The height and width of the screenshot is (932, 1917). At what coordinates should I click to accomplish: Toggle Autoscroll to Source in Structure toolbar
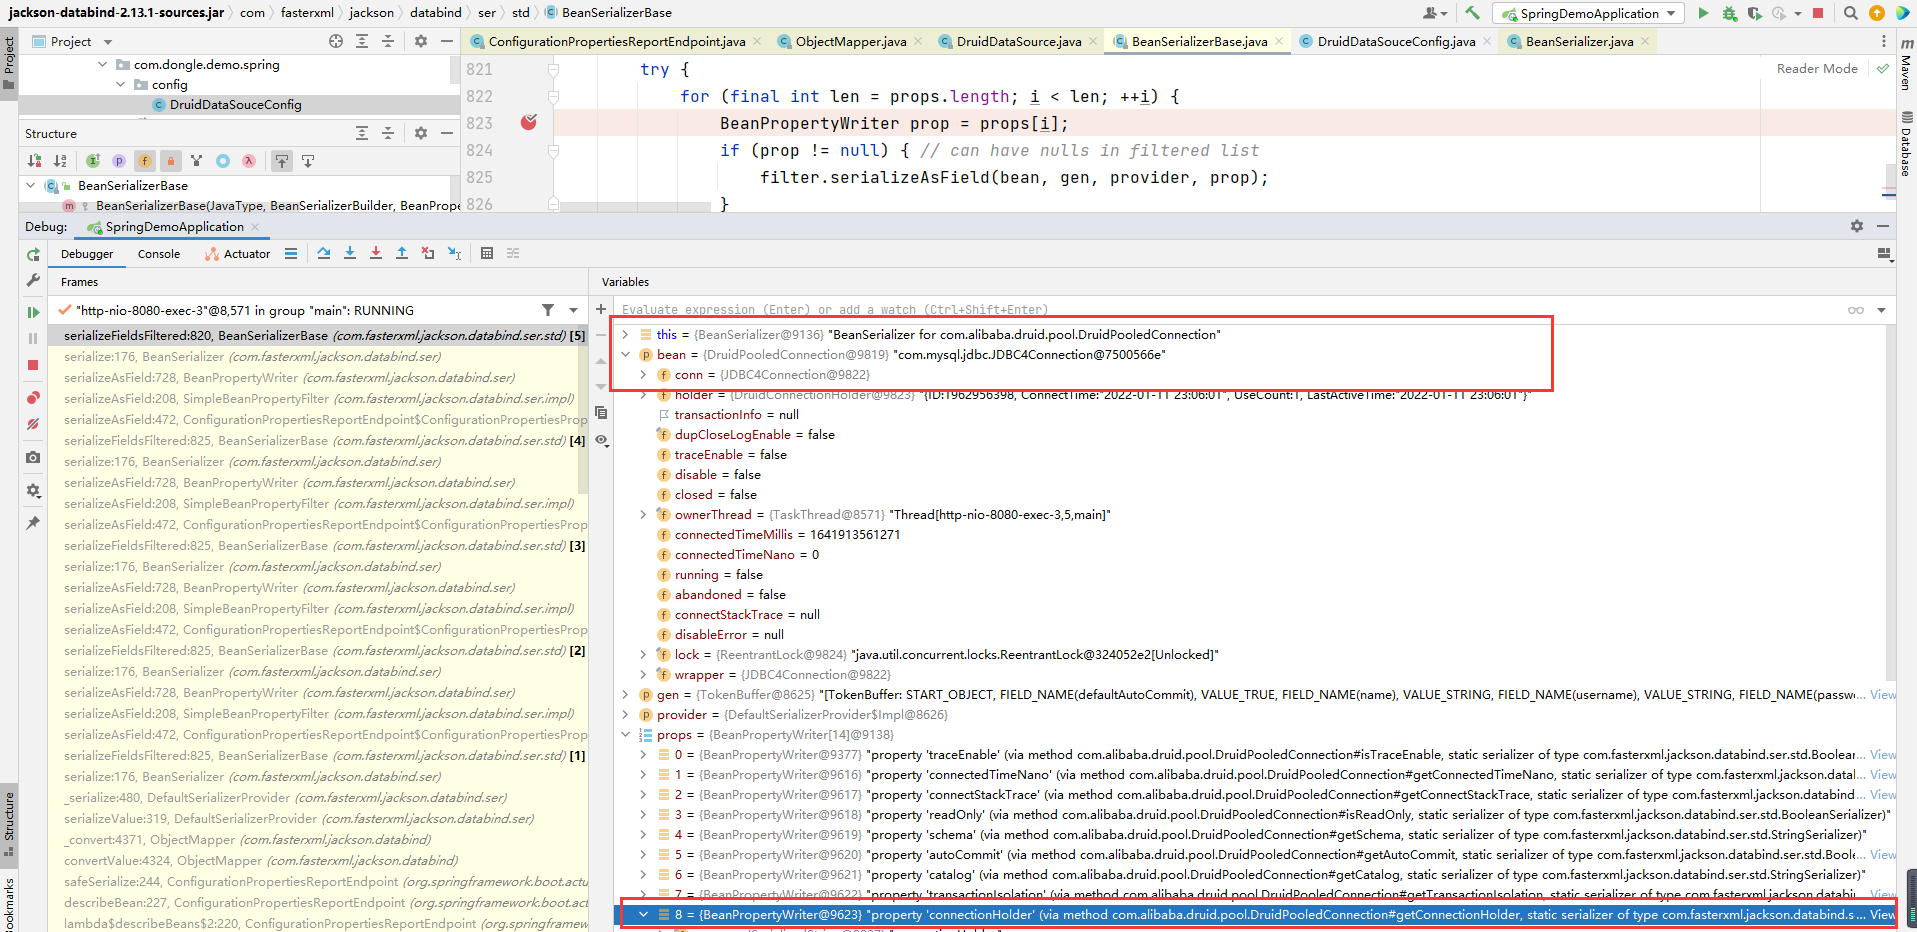click(282, 160)
